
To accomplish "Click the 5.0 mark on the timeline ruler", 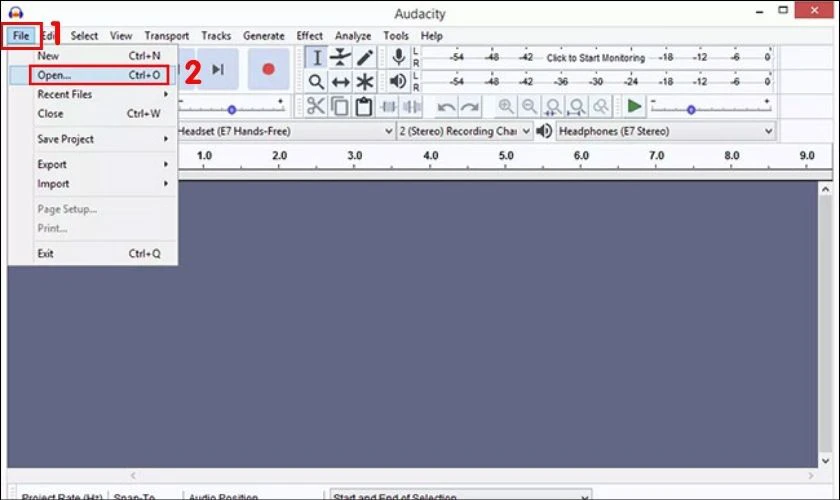I will click(x=506, y=155).
